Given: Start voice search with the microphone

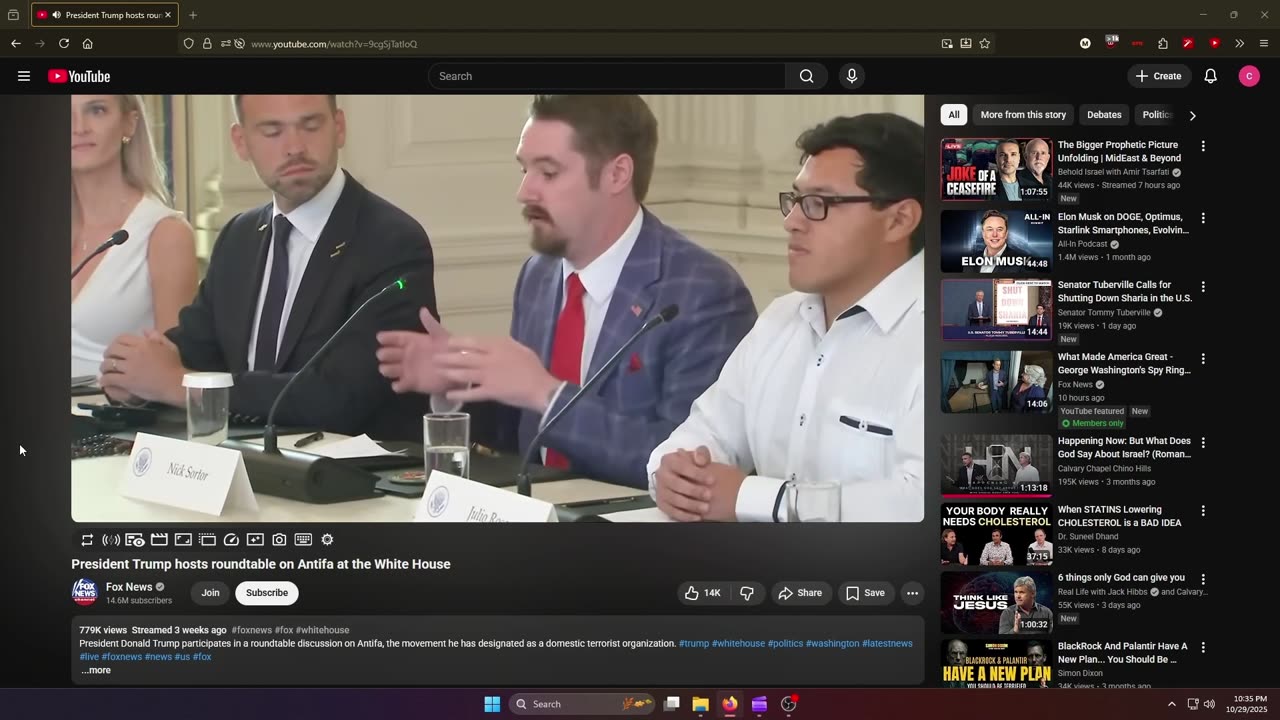Looking at the screenshot, I should (852, 76).
